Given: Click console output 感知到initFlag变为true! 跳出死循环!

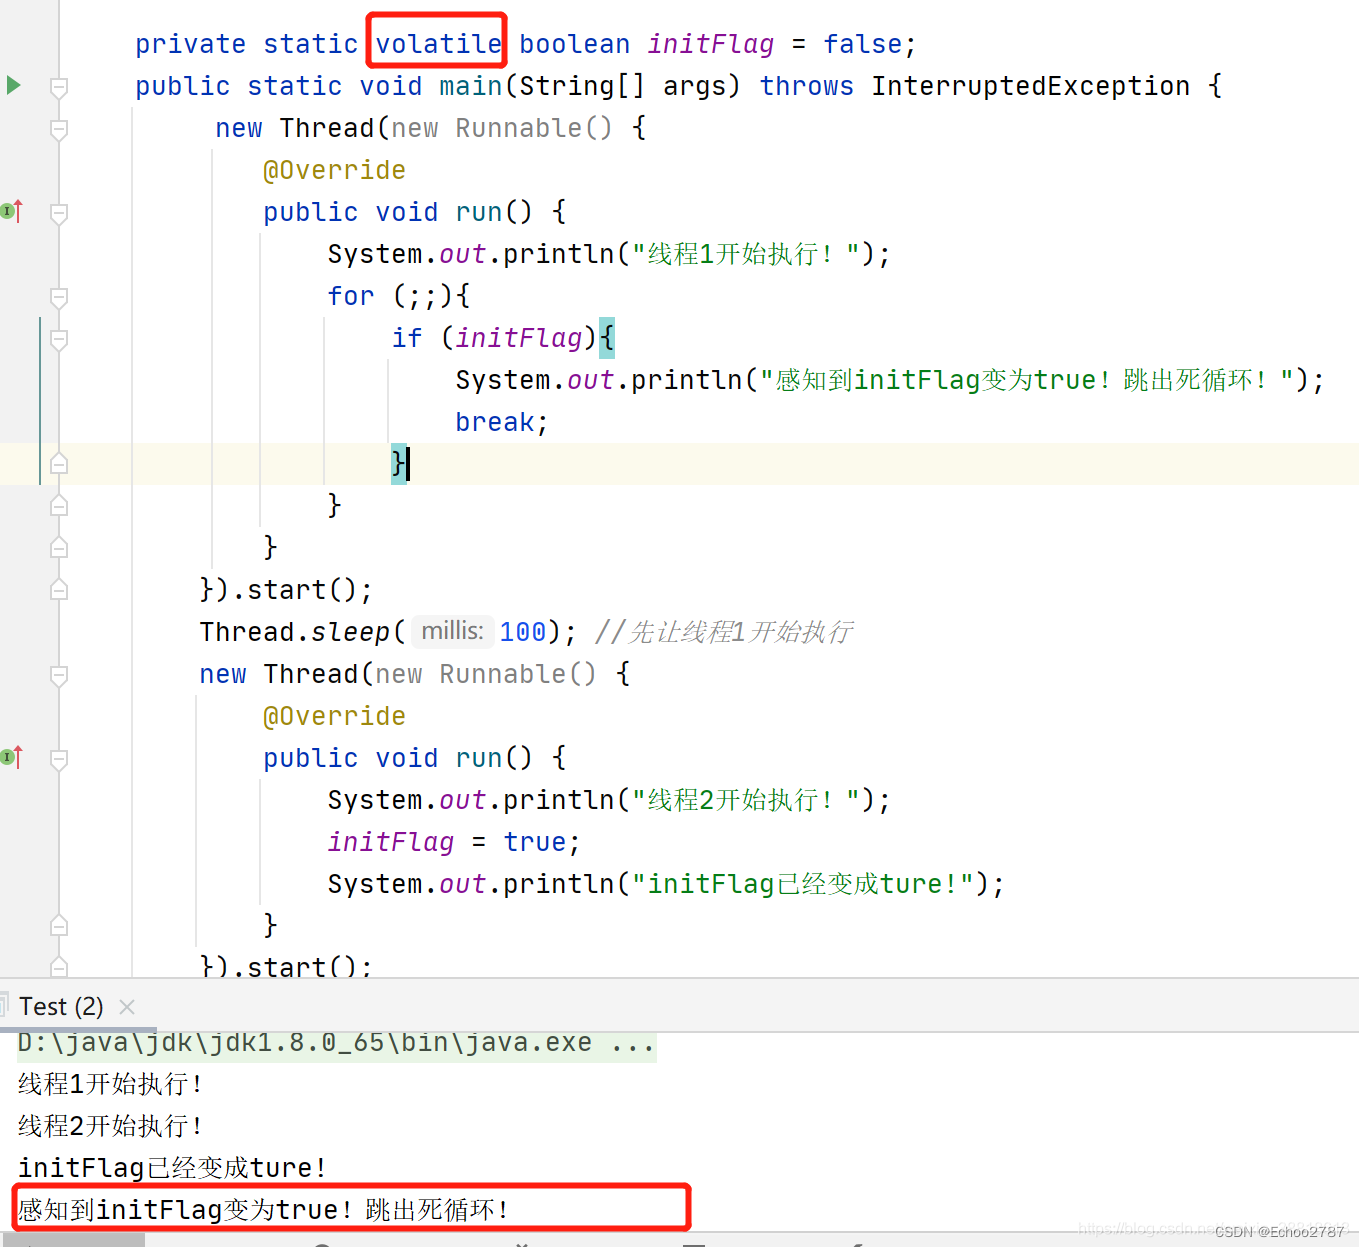Looking at the screenshot, I should pyautogui.click(x=263, y=1210).
